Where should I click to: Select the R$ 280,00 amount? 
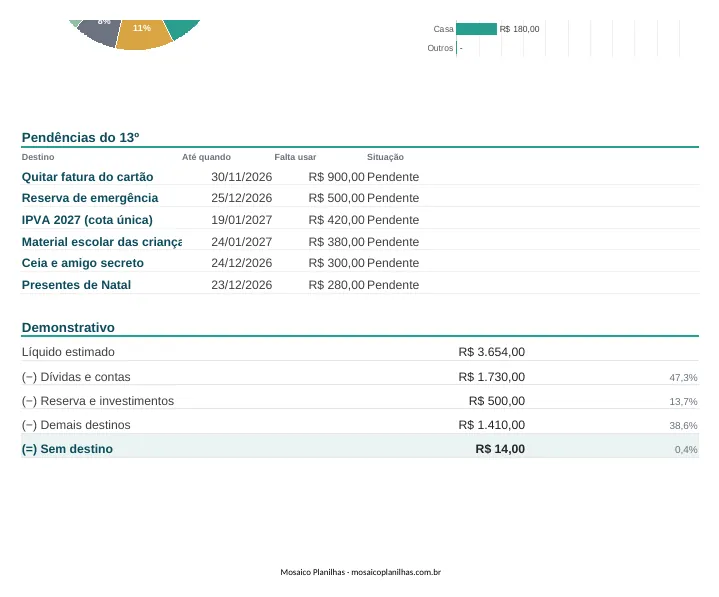[x=337, y=285]
